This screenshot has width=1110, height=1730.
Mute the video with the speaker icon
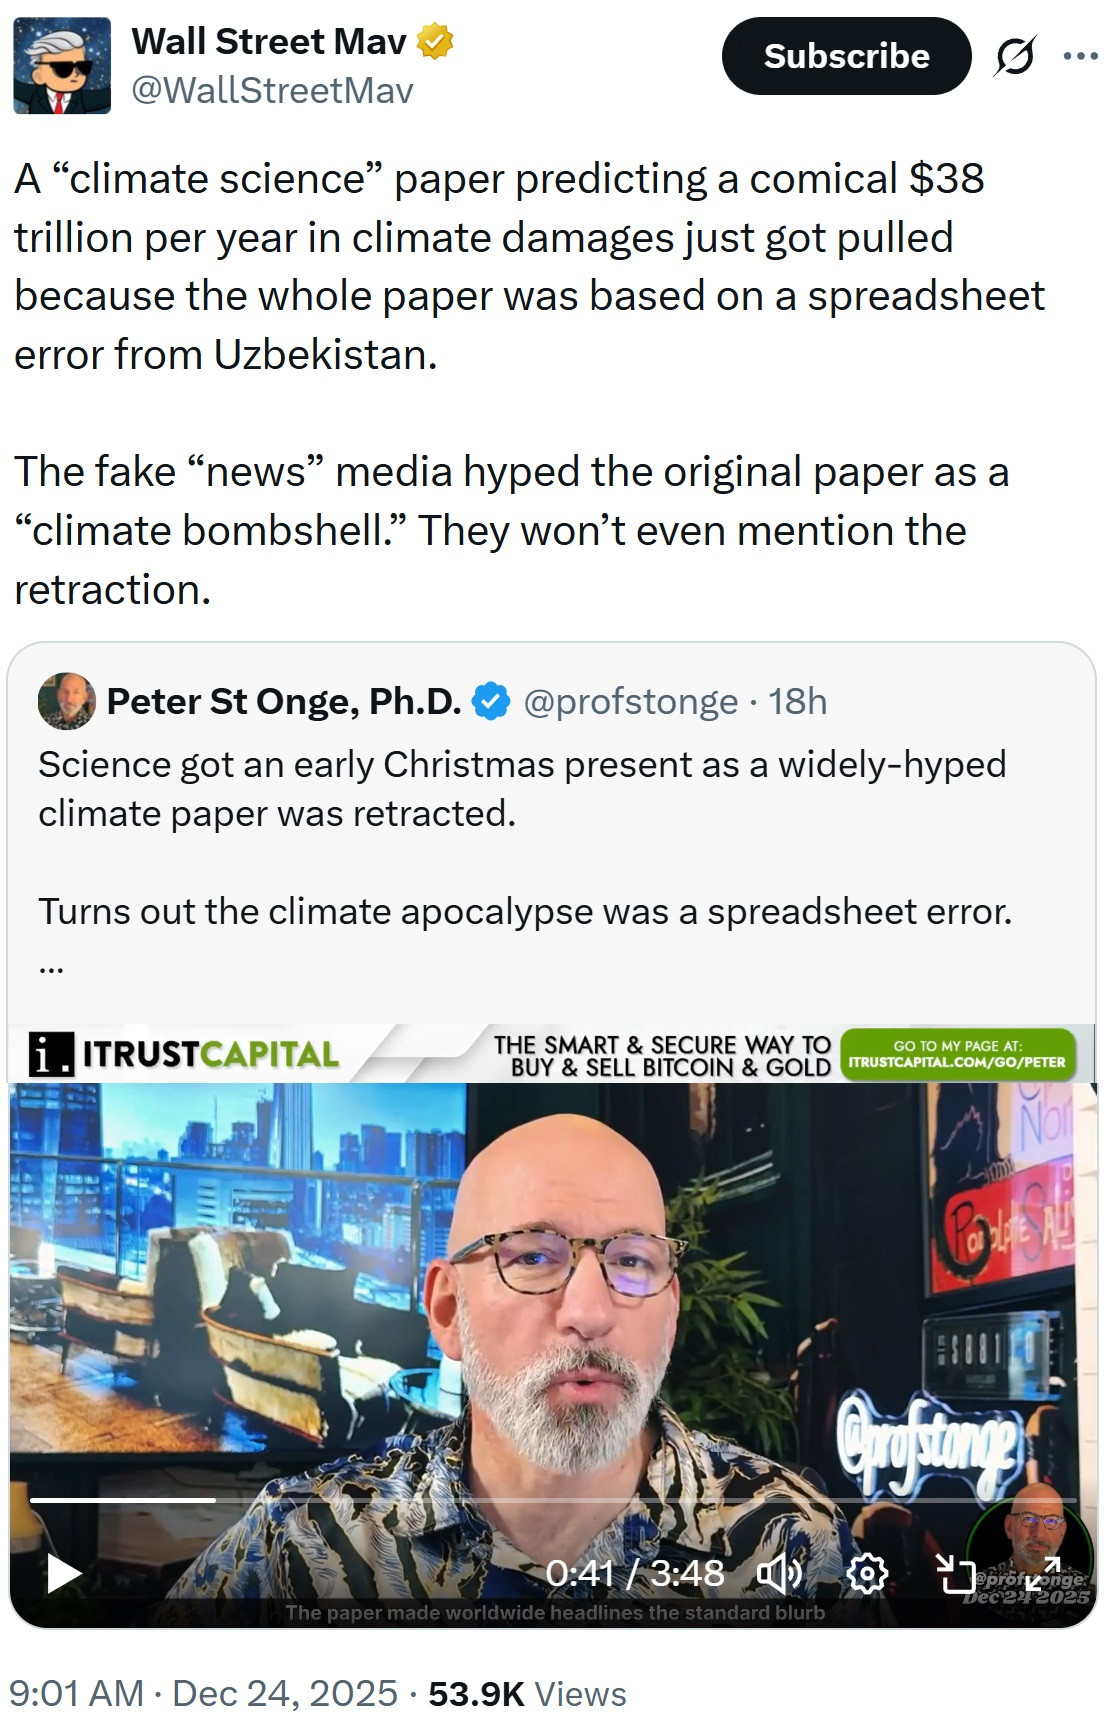pos(778,1573)
